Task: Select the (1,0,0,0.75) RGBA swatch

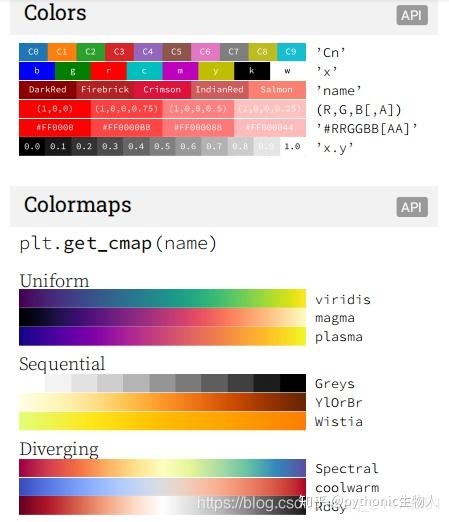Action: [126, 109]
